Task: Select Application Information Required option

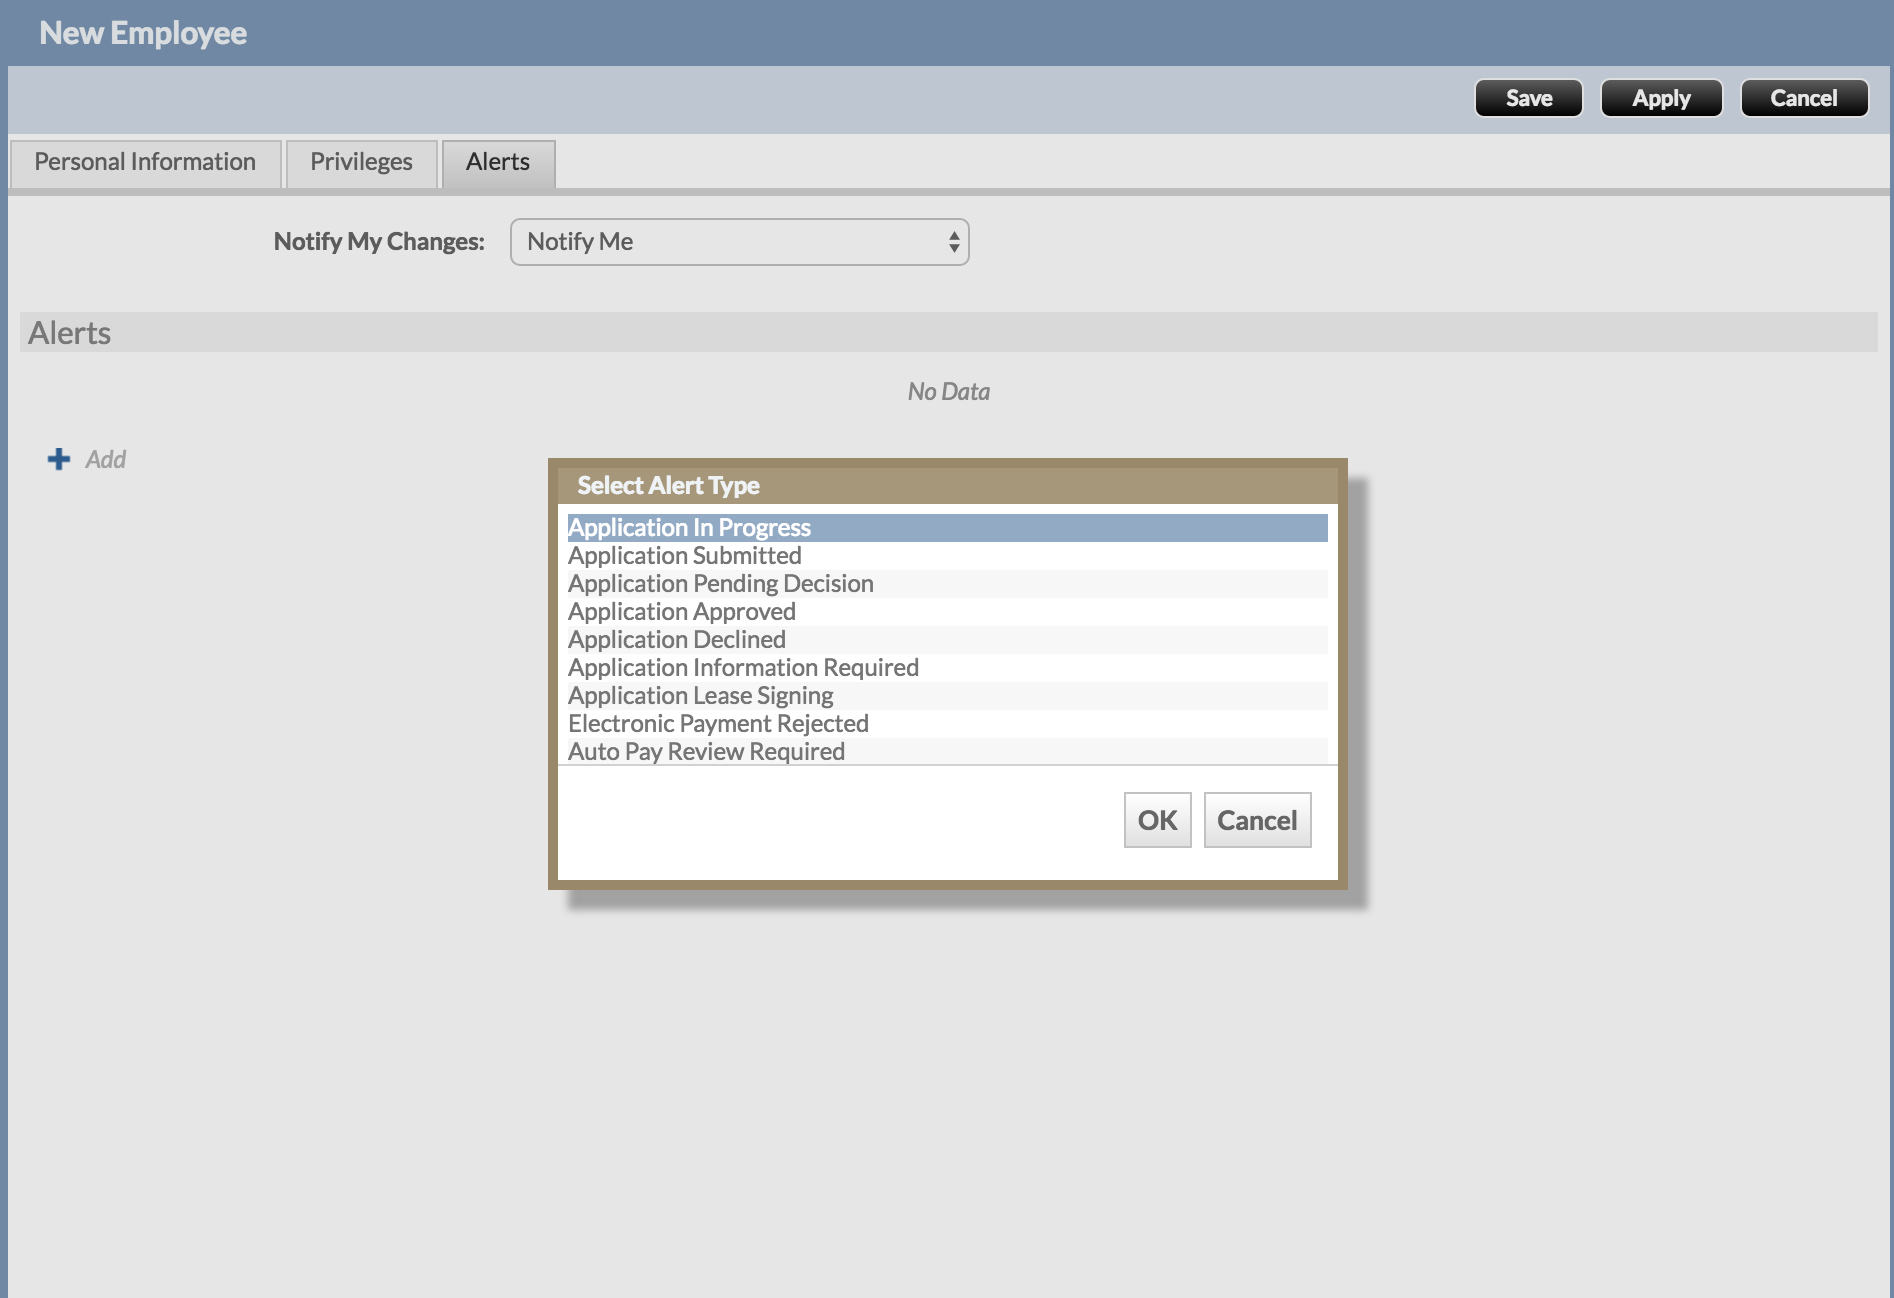Action: (x=743, y=668)
